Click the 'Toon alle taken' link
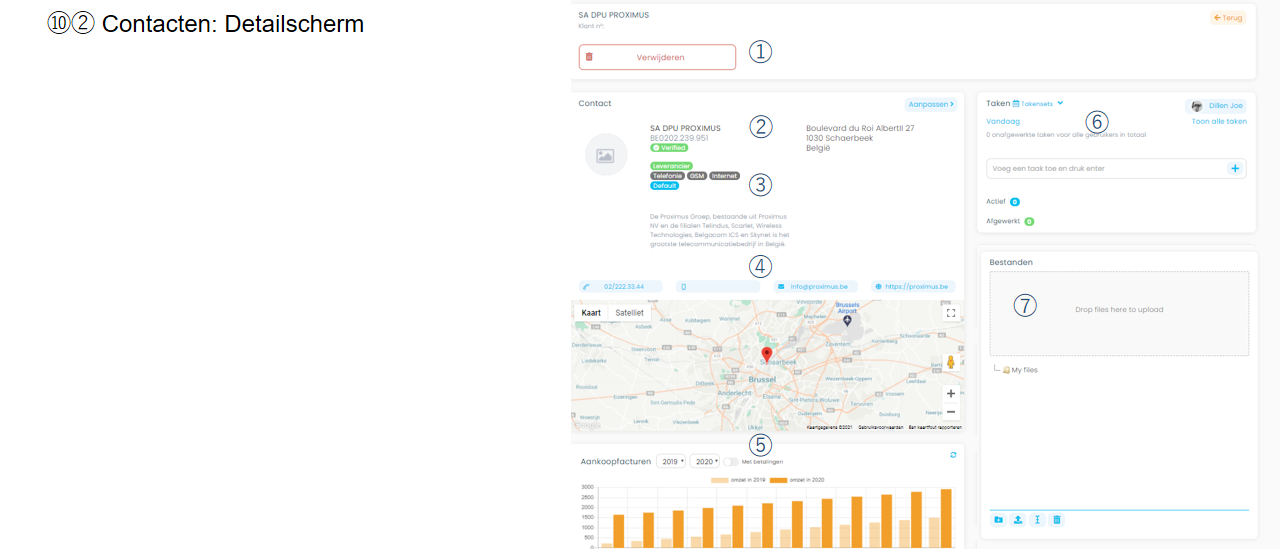 tap(1219, 121)
